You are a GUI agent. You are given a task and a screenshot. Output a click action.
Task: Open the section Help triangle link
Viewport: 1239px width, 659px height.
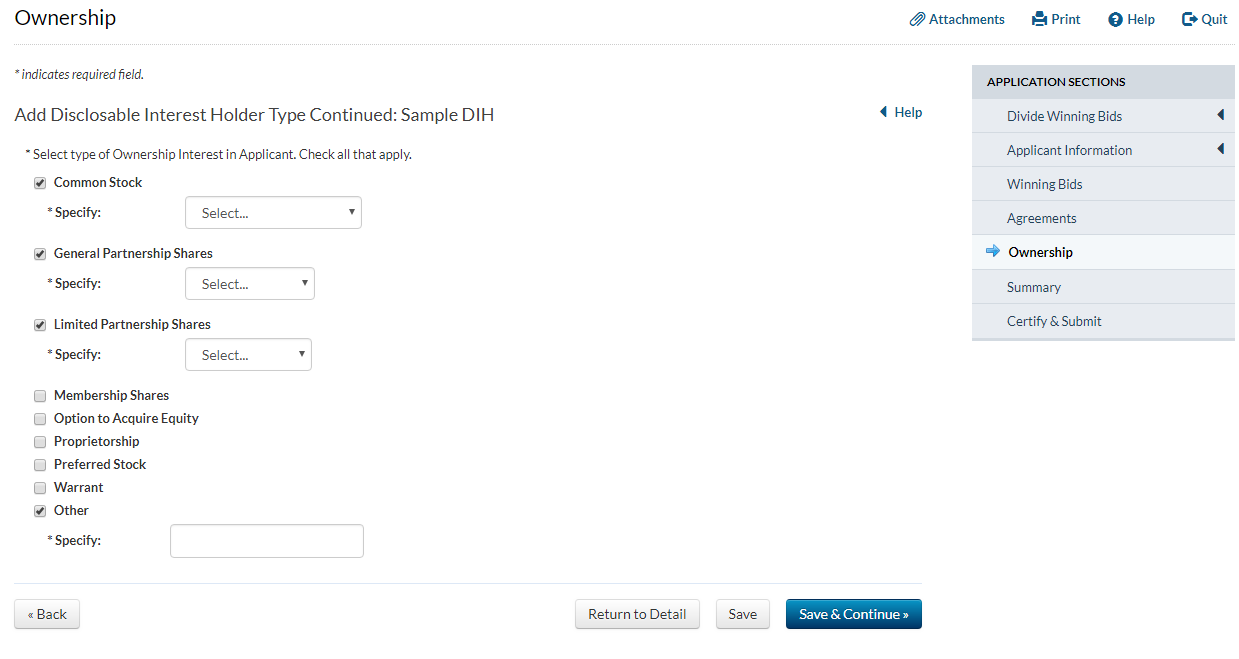pos(884,112)
